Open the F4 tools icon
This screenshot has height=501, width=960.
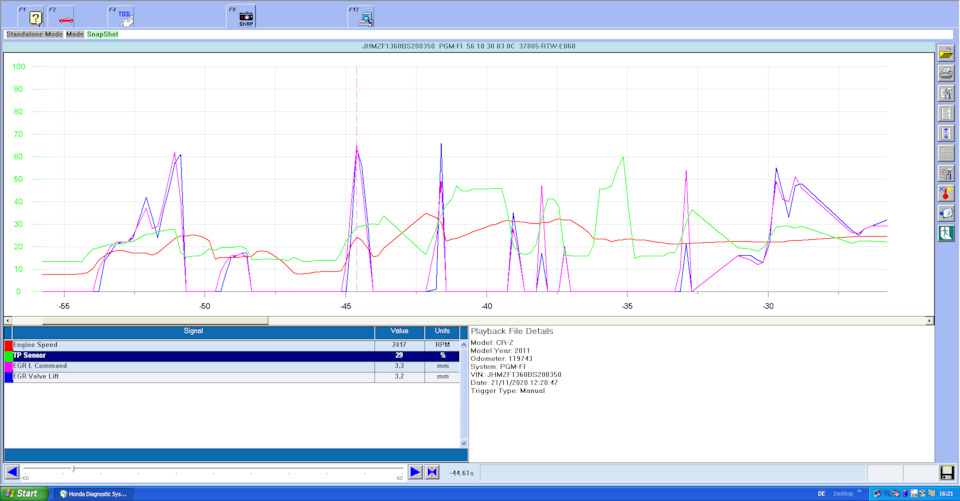(121, 17)
